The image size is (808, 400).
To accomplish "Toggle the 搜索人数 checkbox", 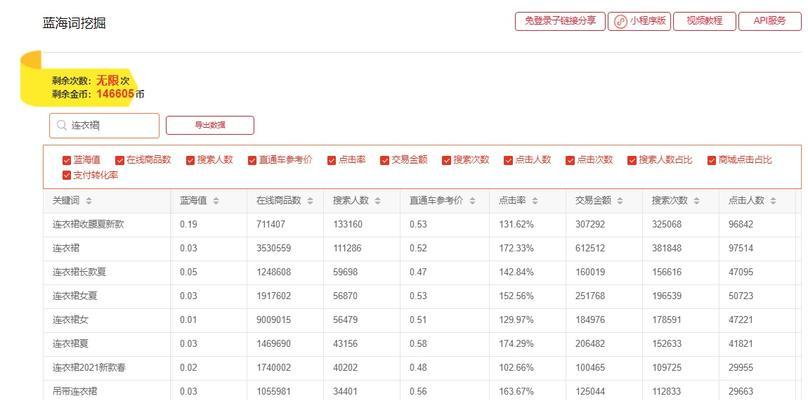I will (x=190, y=160).
